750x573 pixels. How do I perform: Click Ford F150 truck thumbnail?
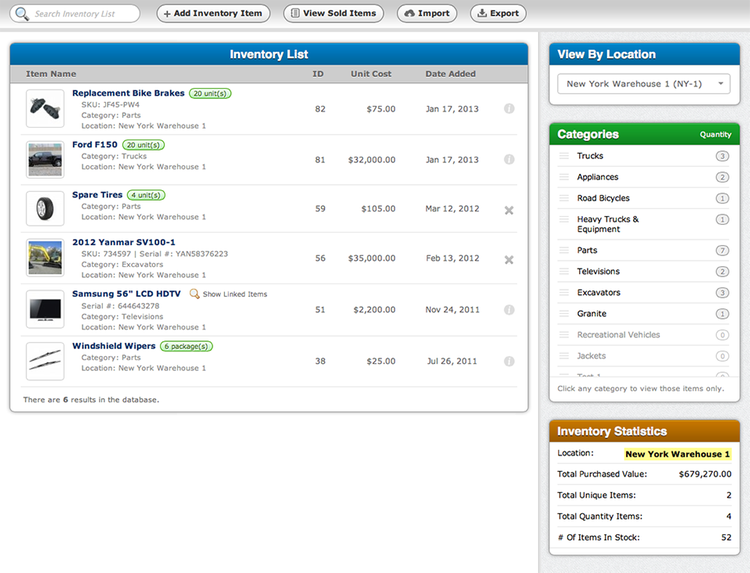(x=45, y=160)
